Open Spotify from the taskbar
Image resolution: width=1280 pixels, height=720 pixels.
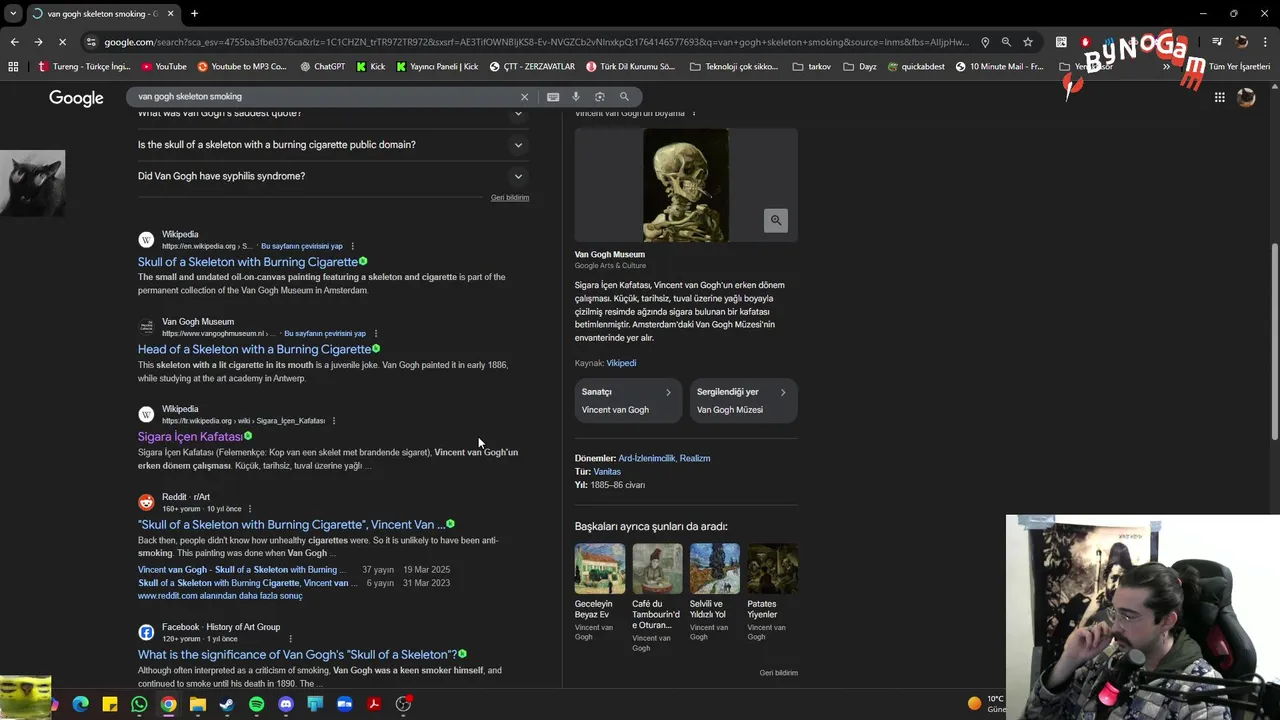pyautogui.click(x=256, y=704)
